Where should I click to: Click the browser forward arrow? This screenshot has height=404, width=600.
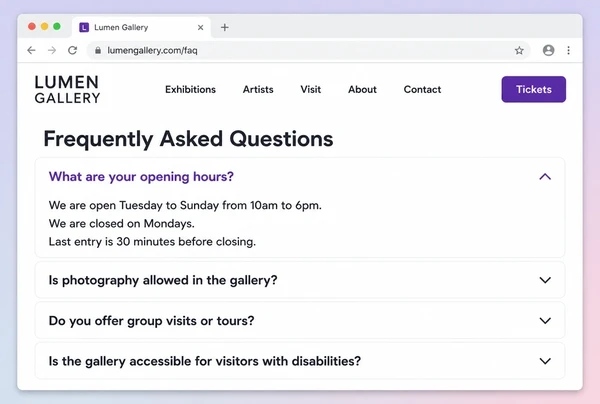pos(52,50)
